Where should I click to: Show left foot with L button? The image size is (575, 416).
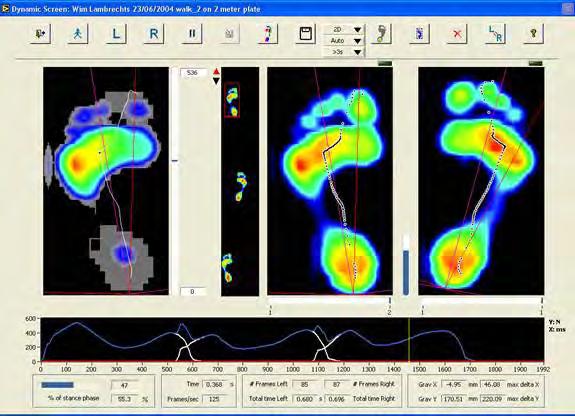coord(116,34)
